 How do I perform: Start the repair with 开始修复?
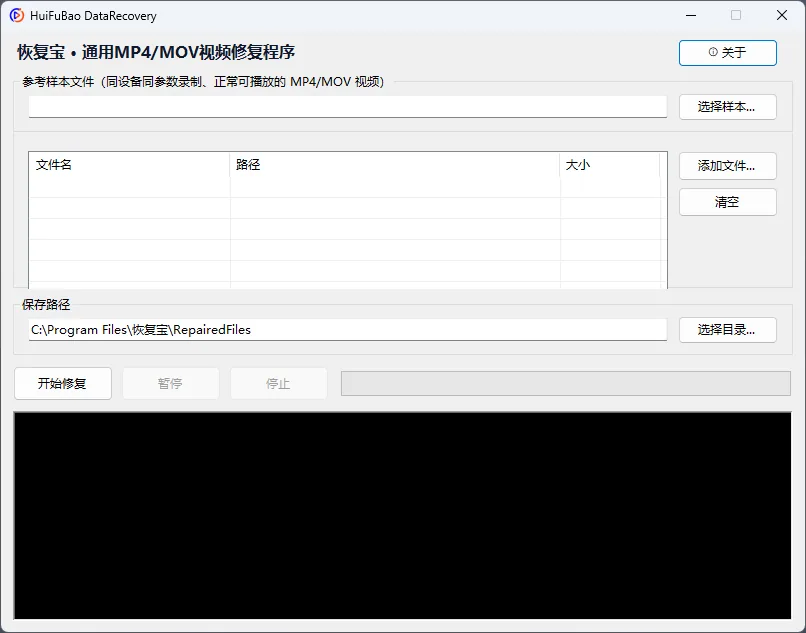pyautogui.click(x=63, y=383)
